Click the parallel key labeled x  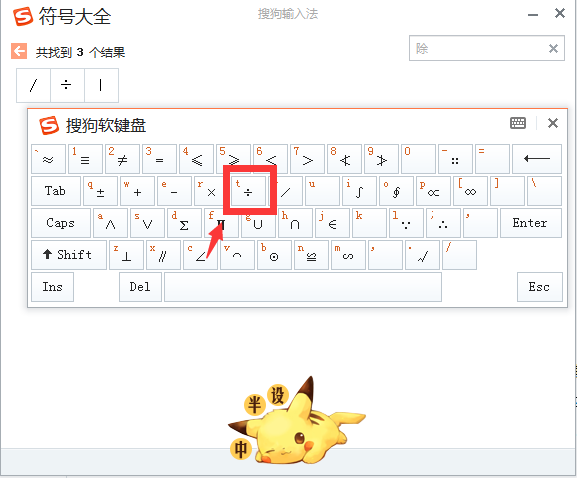(163, 255)
